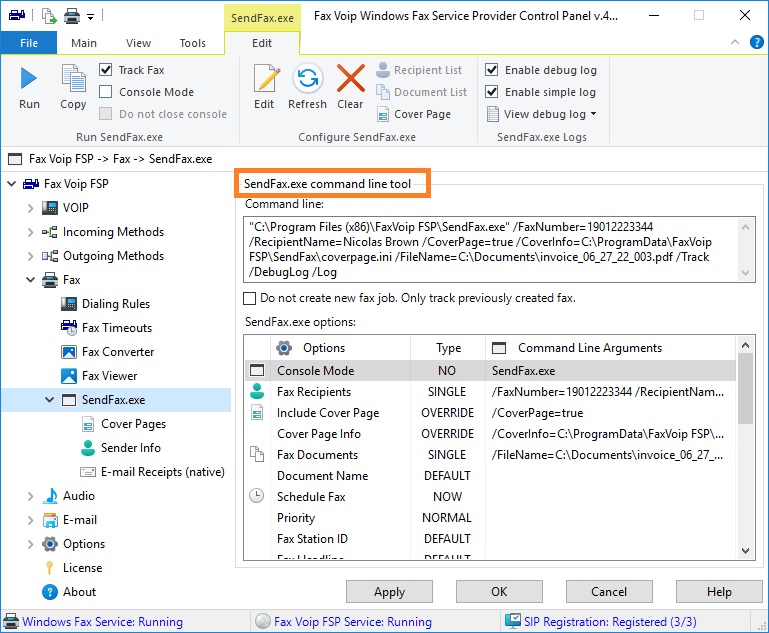Select the Dialing Rules tree item
The image size is (769, 633).
116,304
